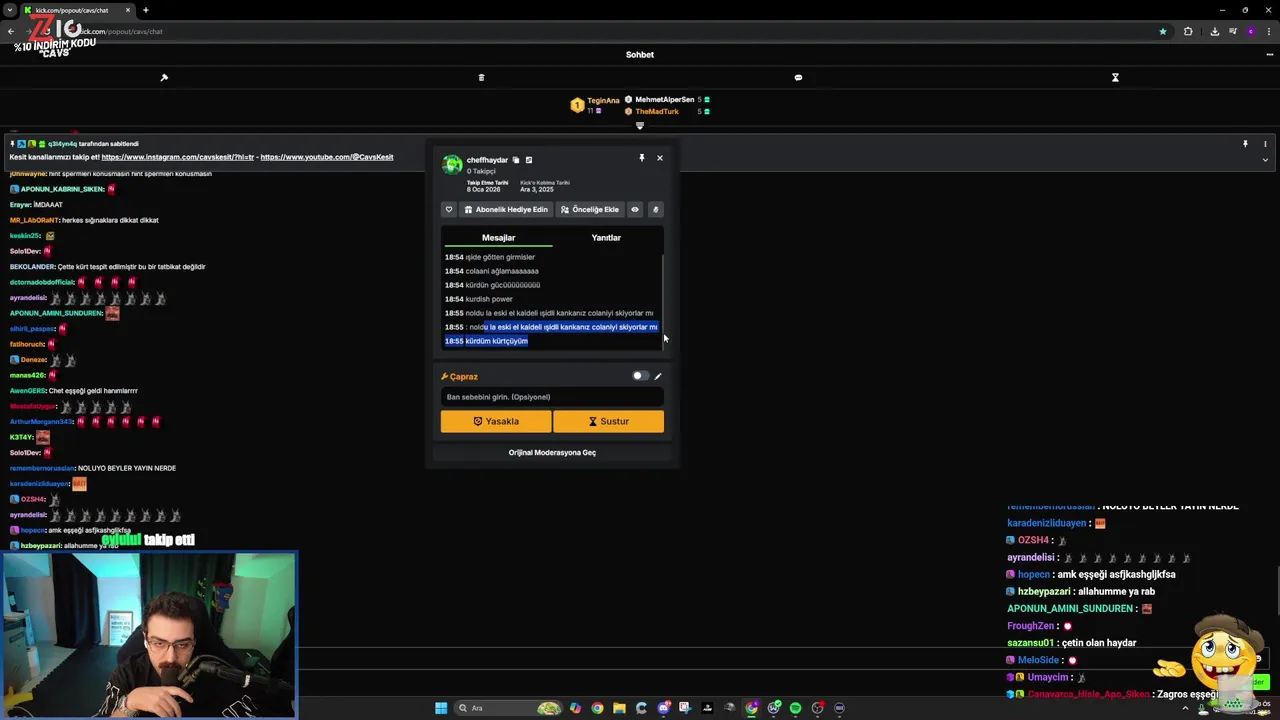Click the taskbar search box
Viewport: 1280px width, 720px height.
coord(510,708)
